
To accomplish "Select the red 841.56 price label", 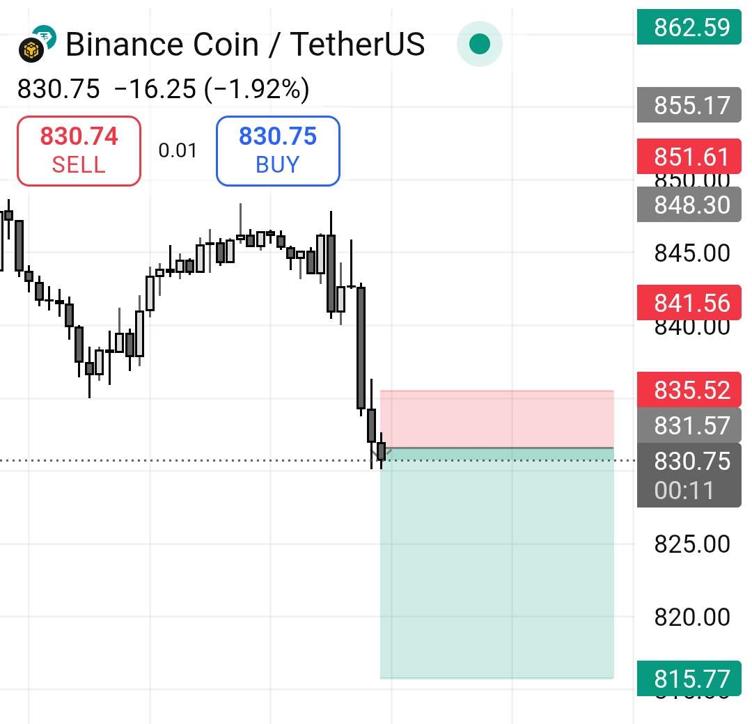I will click(x=691, y=302).
